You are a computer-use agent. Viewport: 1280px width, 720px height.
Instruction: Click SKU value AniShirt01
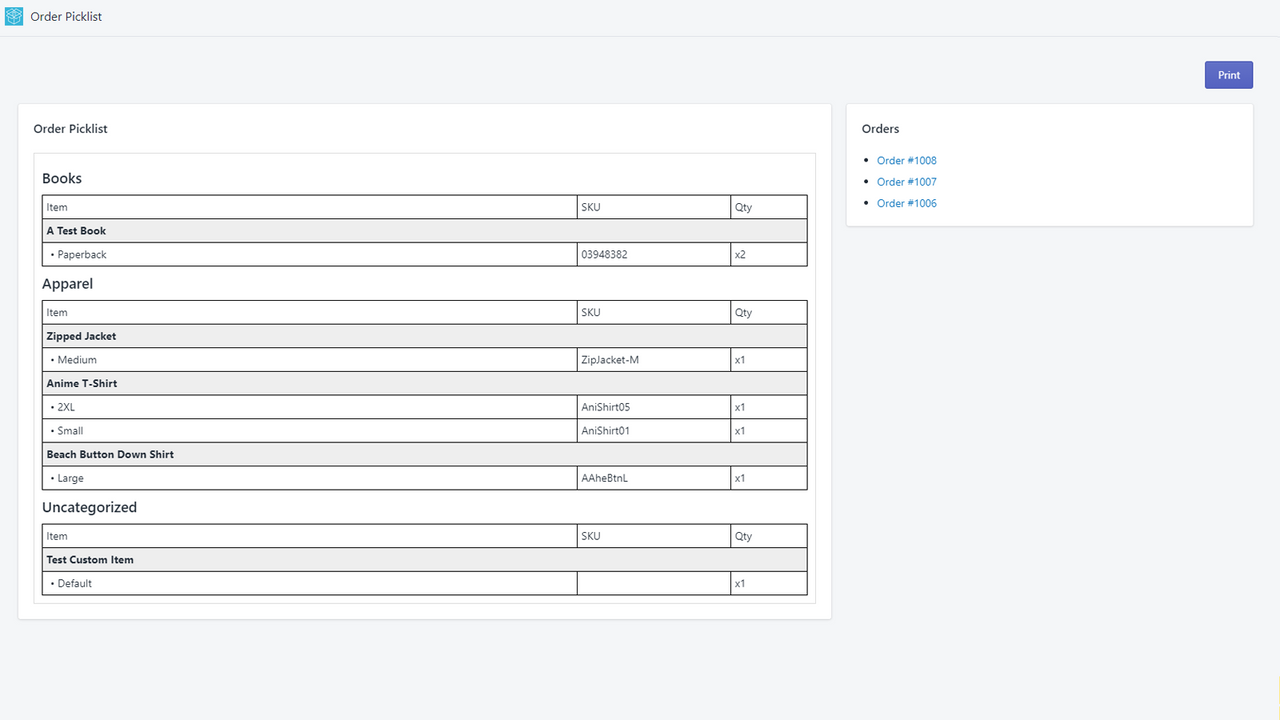(x=605, y=431)
